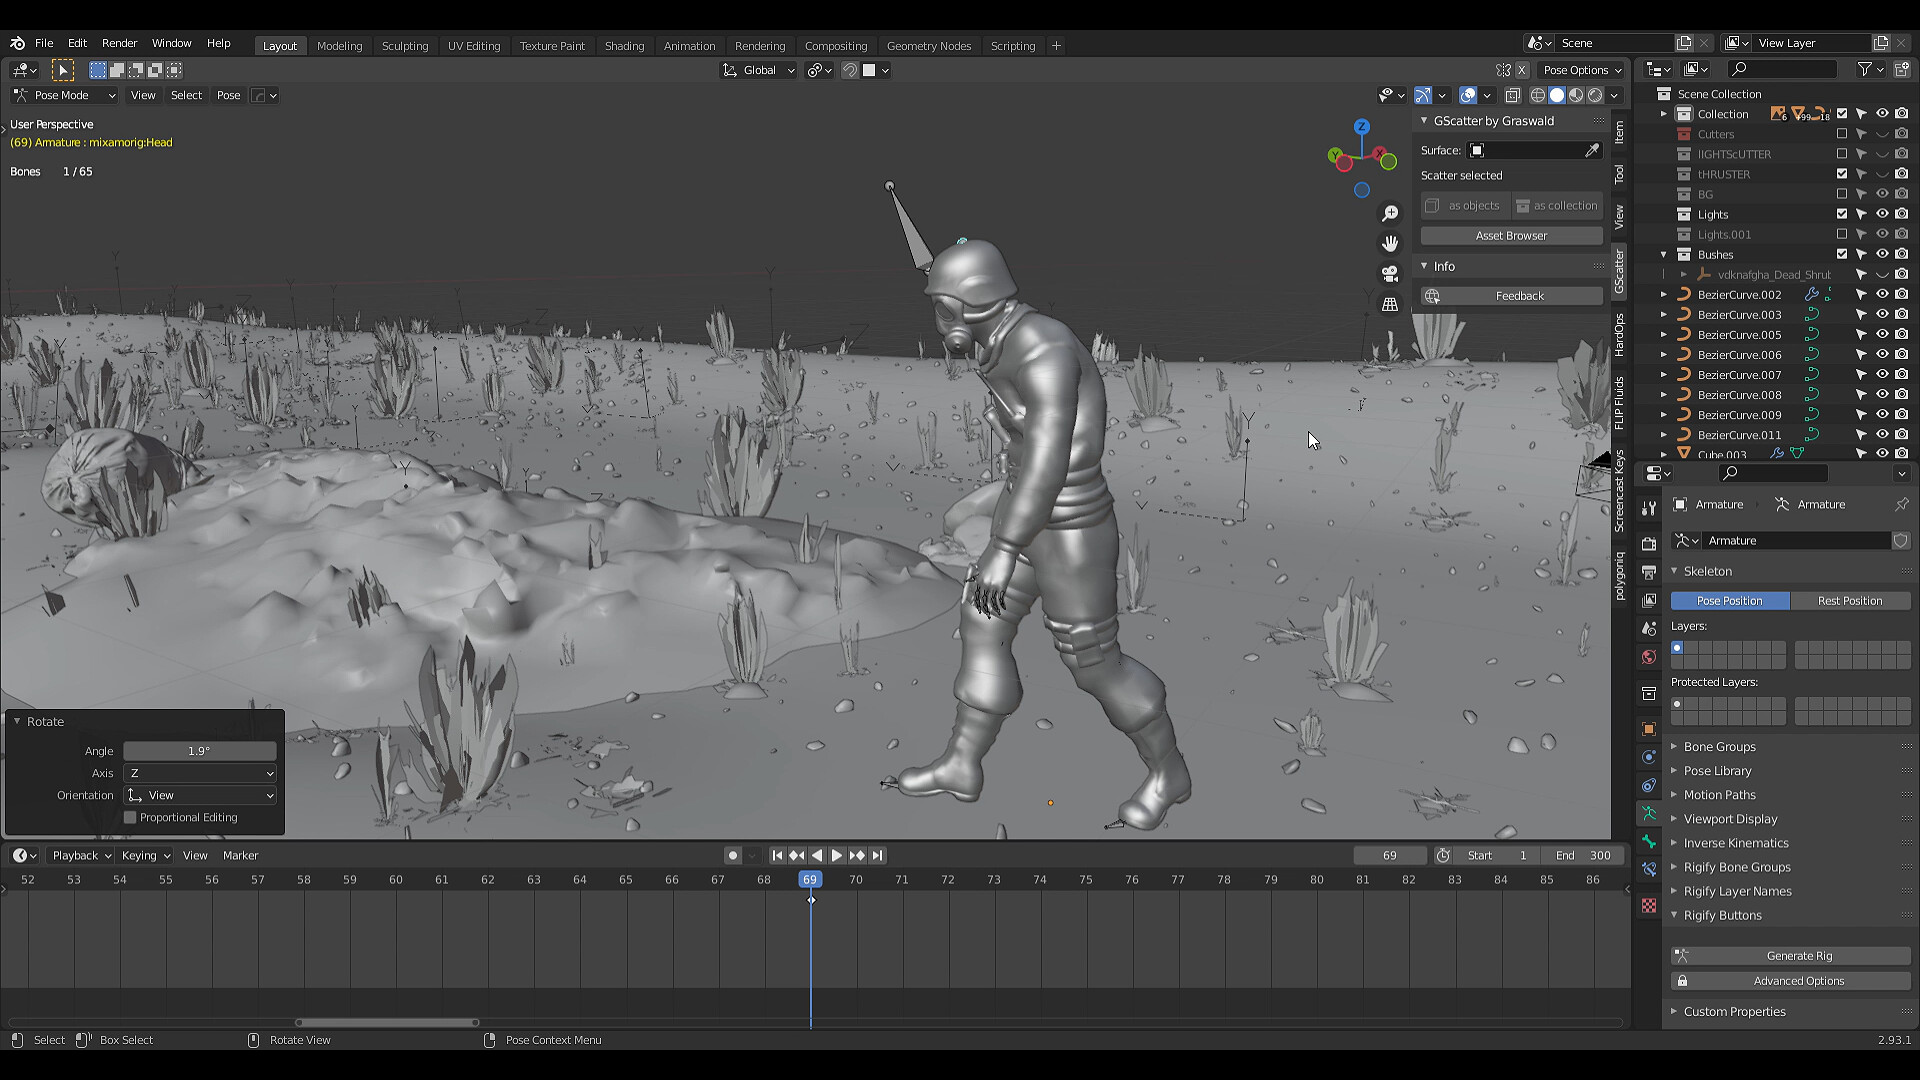
Task: Click the rotate Angle value field
Action: (x=200, y=751)
